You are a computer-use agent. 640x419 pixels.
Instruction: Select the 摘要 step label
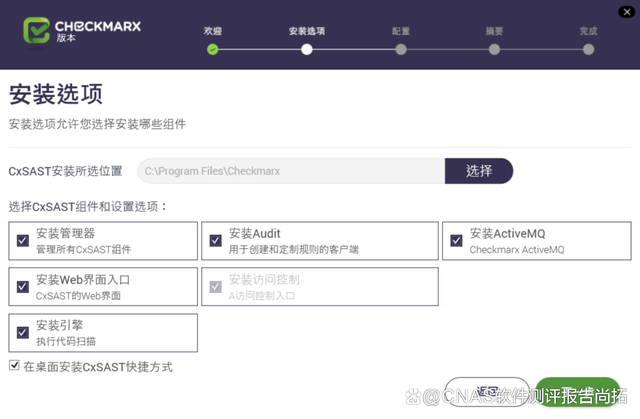(x=494, y=31)
